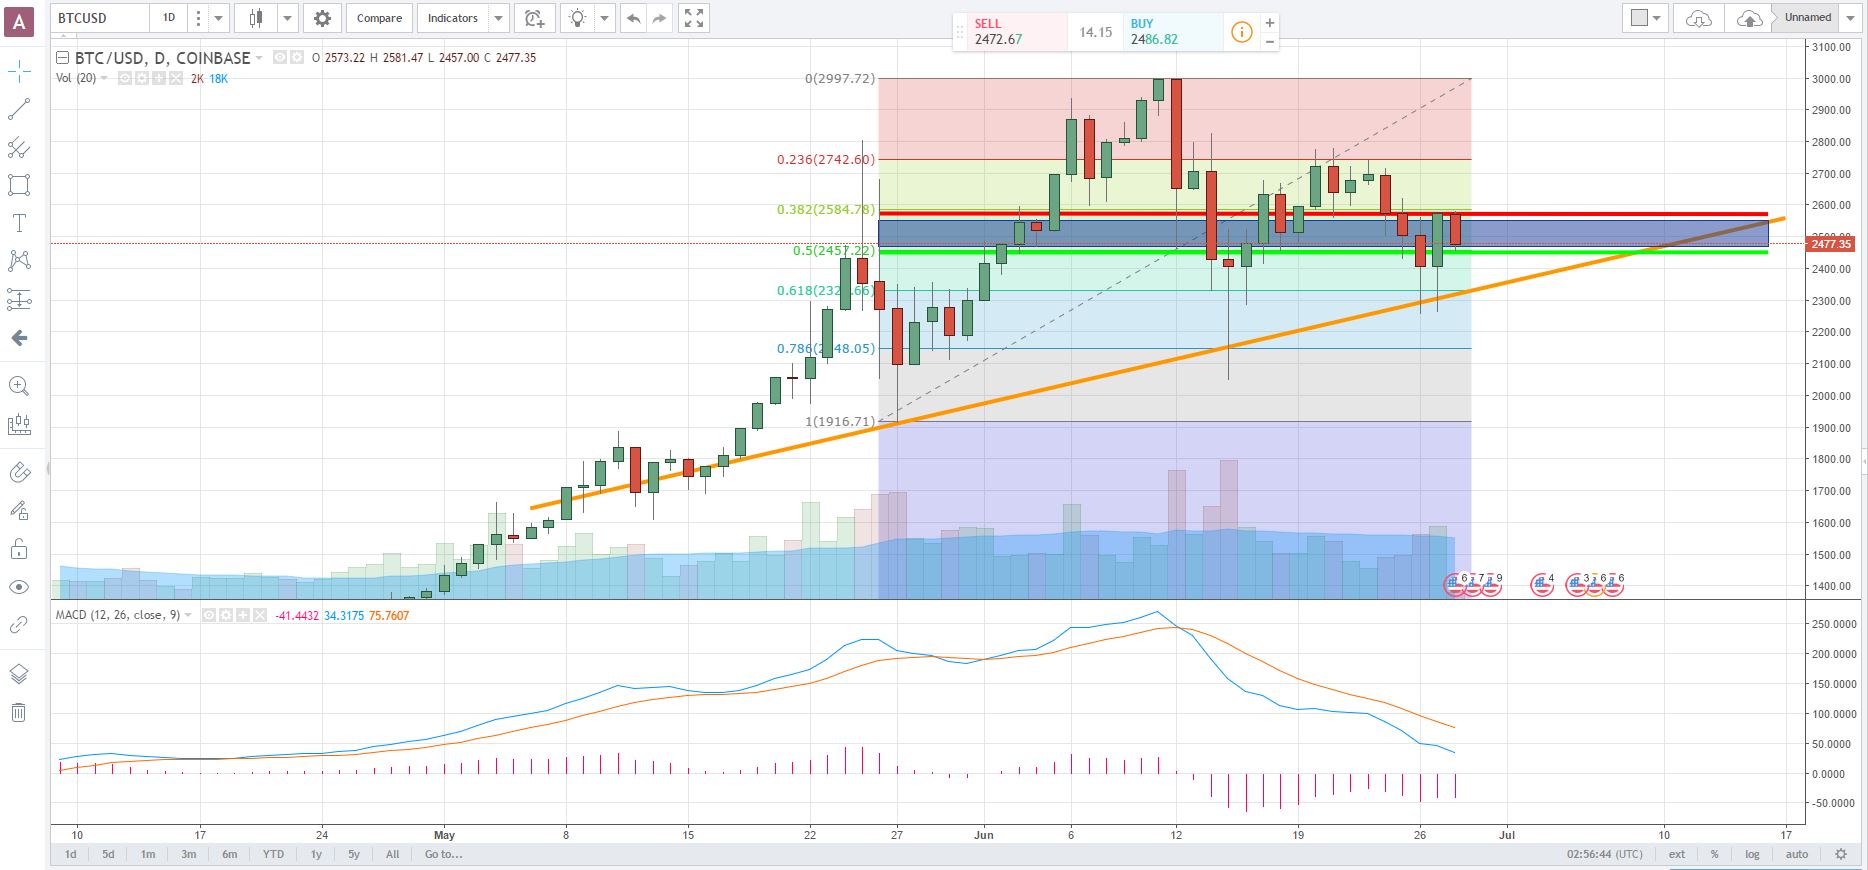Hide the MACD indicator via eye icon

209,615
